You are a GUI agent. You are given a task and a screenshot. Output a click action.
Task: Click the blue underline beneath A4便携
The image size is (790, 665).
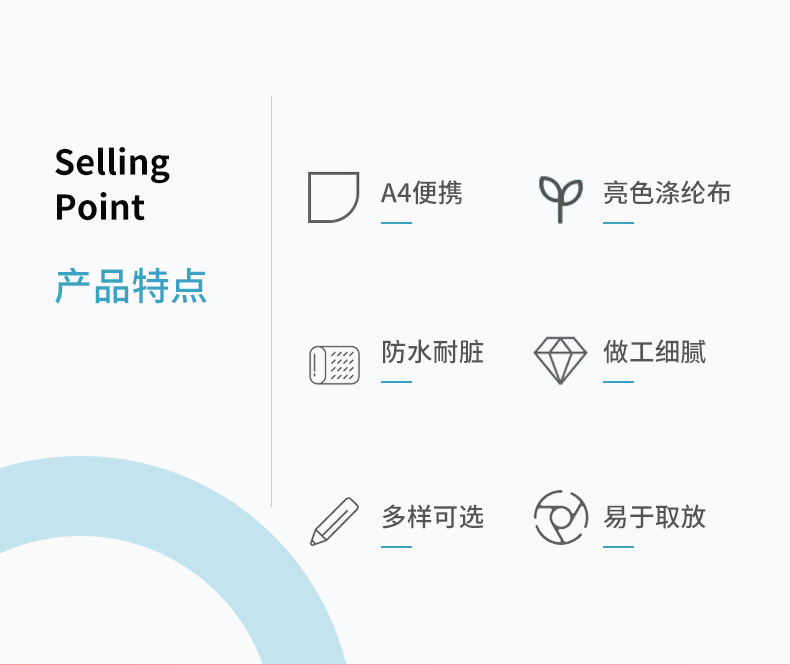click(x=396, y=223)
